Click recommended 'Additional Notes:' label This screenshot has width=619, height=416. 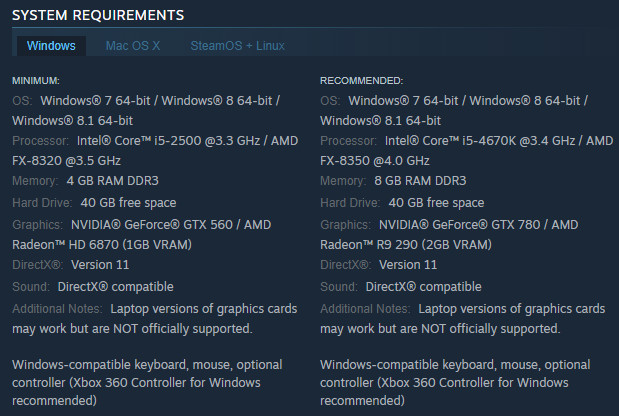[x=365, y=309]
